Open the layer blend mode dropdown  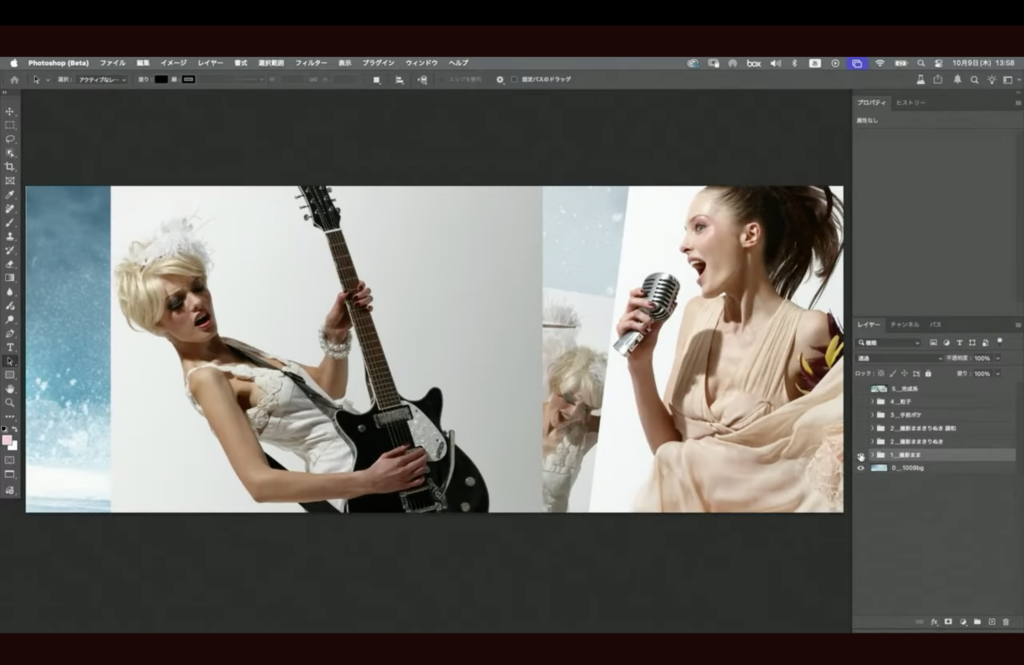coord(898,358)
